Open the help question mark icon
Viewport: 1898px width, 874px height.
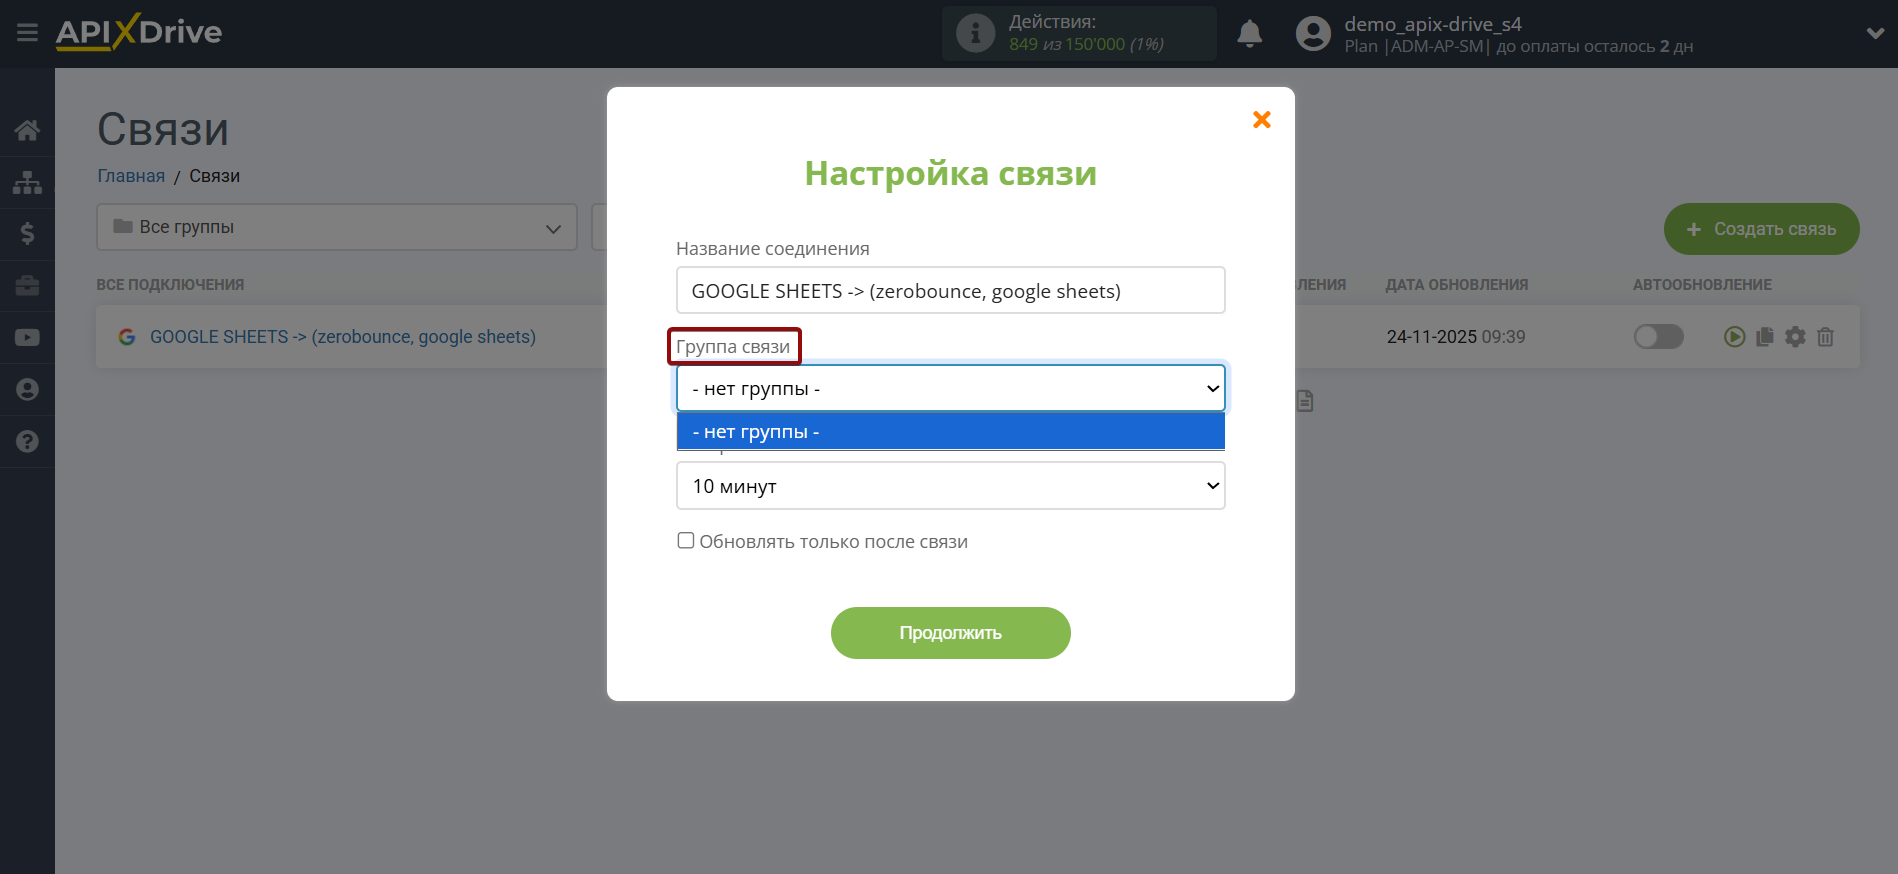click(27, 442)
